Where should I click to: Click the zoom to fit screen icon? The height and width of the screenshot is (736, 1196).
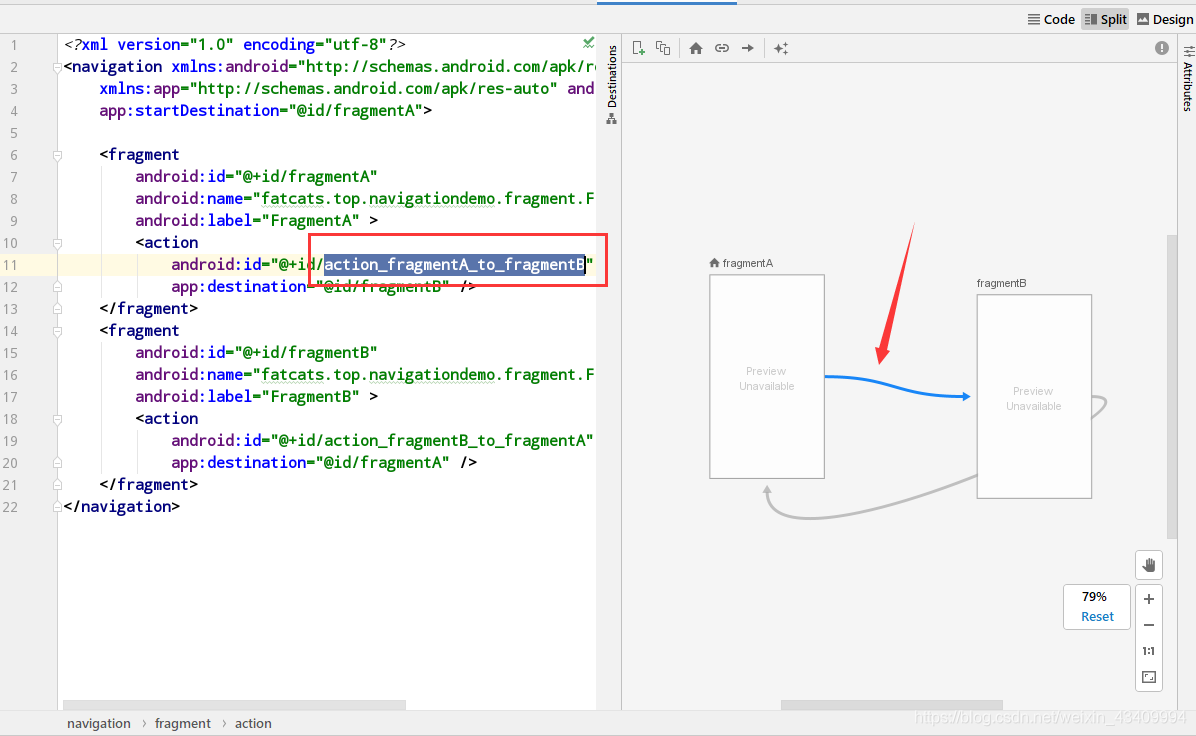1149,677
